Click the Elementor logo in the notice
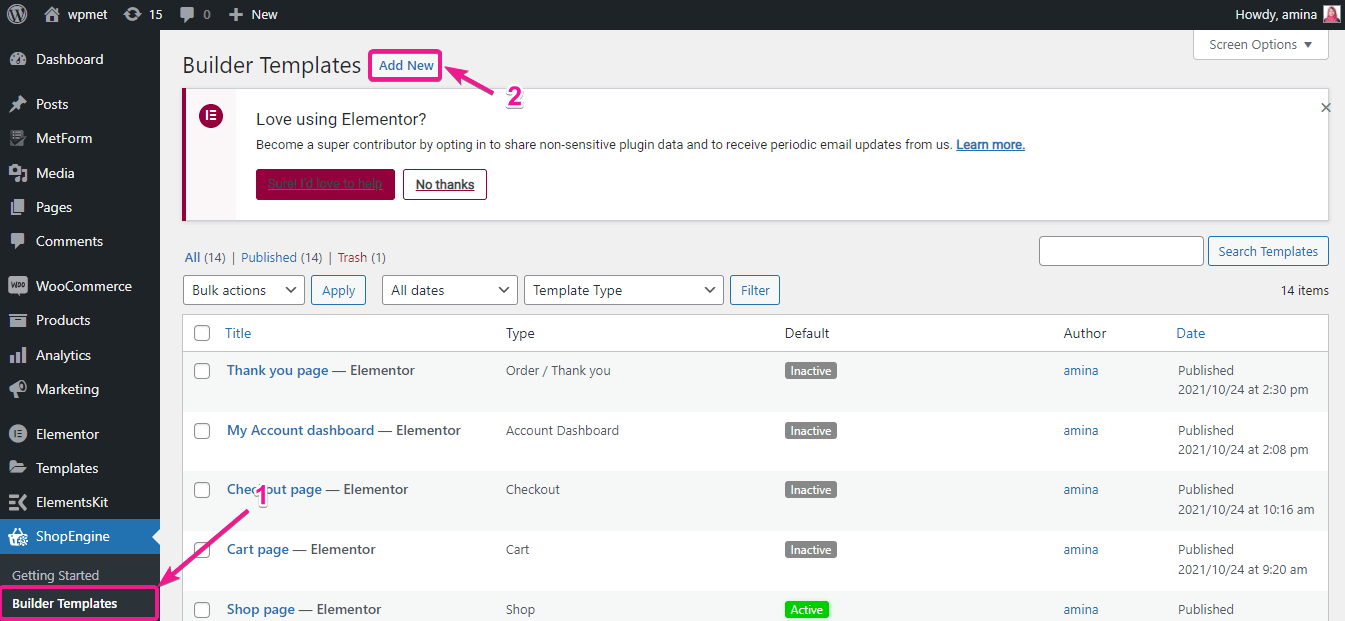 [211, 116]
